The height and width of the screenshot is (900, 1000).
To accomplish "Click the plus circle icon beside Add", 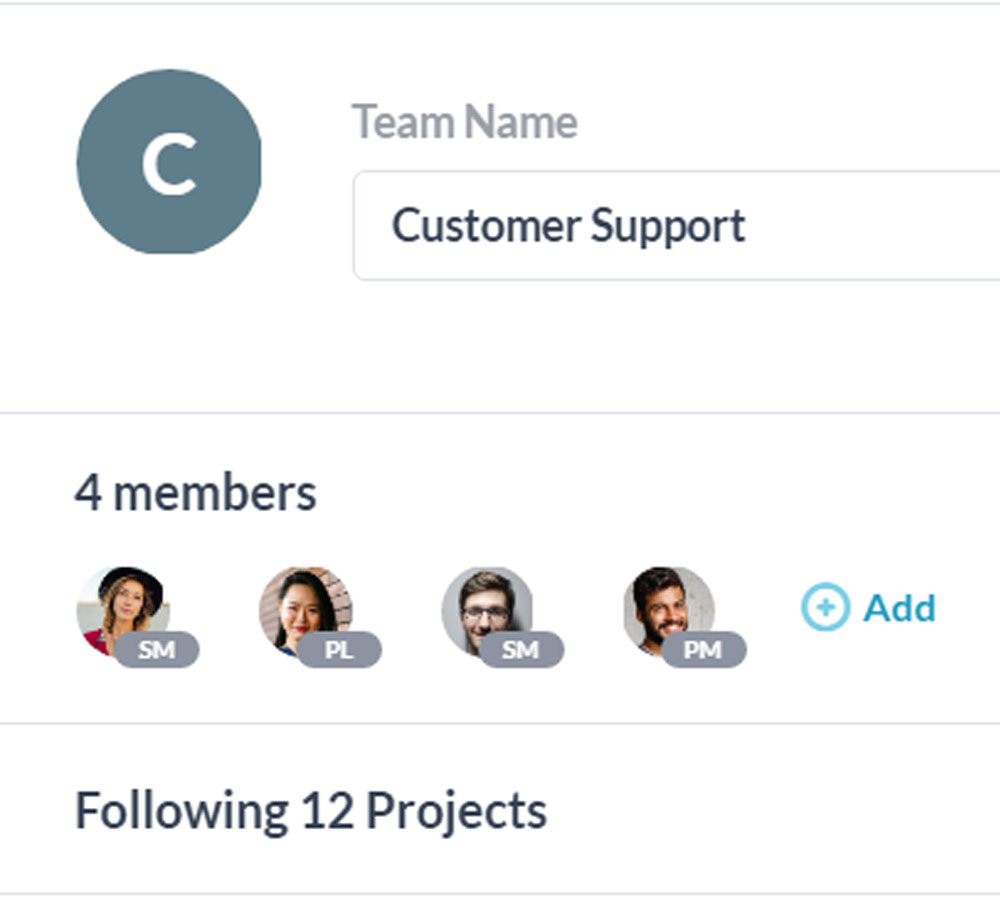I will (825, 607).
